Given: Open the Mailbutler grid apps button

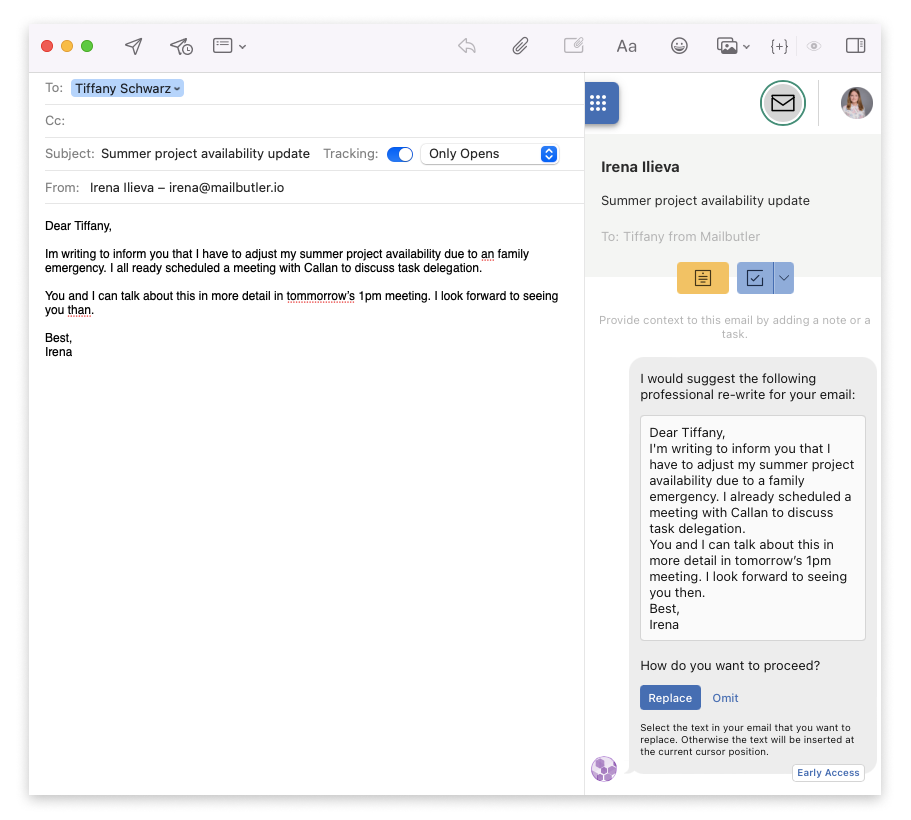Looking at the screenshot, I should point(601,103).
